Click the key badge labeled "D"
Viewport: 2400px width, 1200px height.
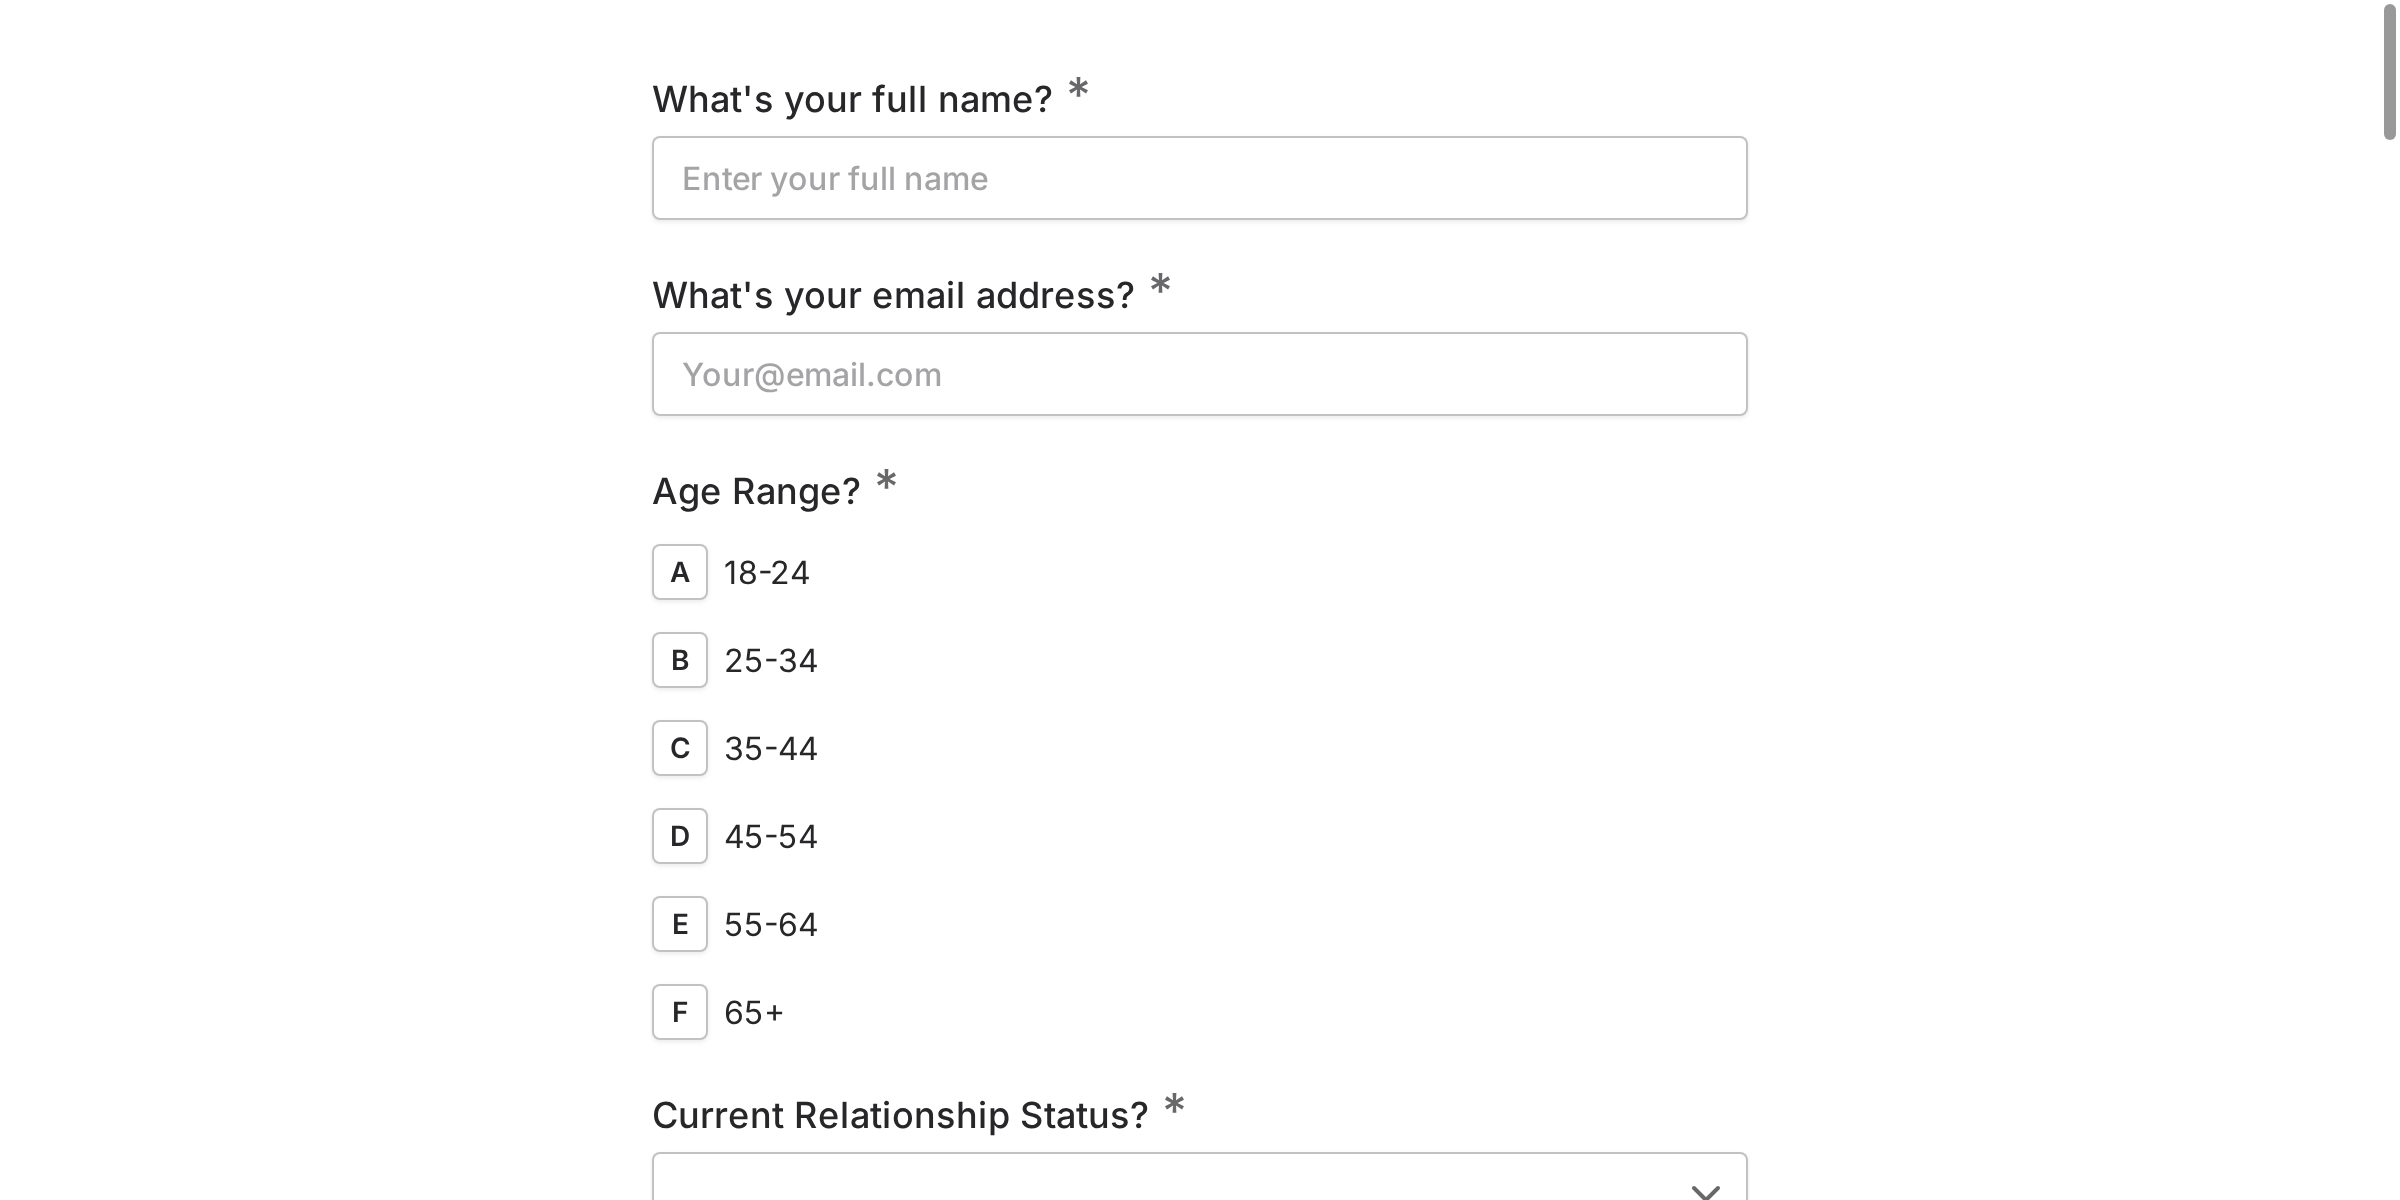pyautogui.click(x=679, y=836)
